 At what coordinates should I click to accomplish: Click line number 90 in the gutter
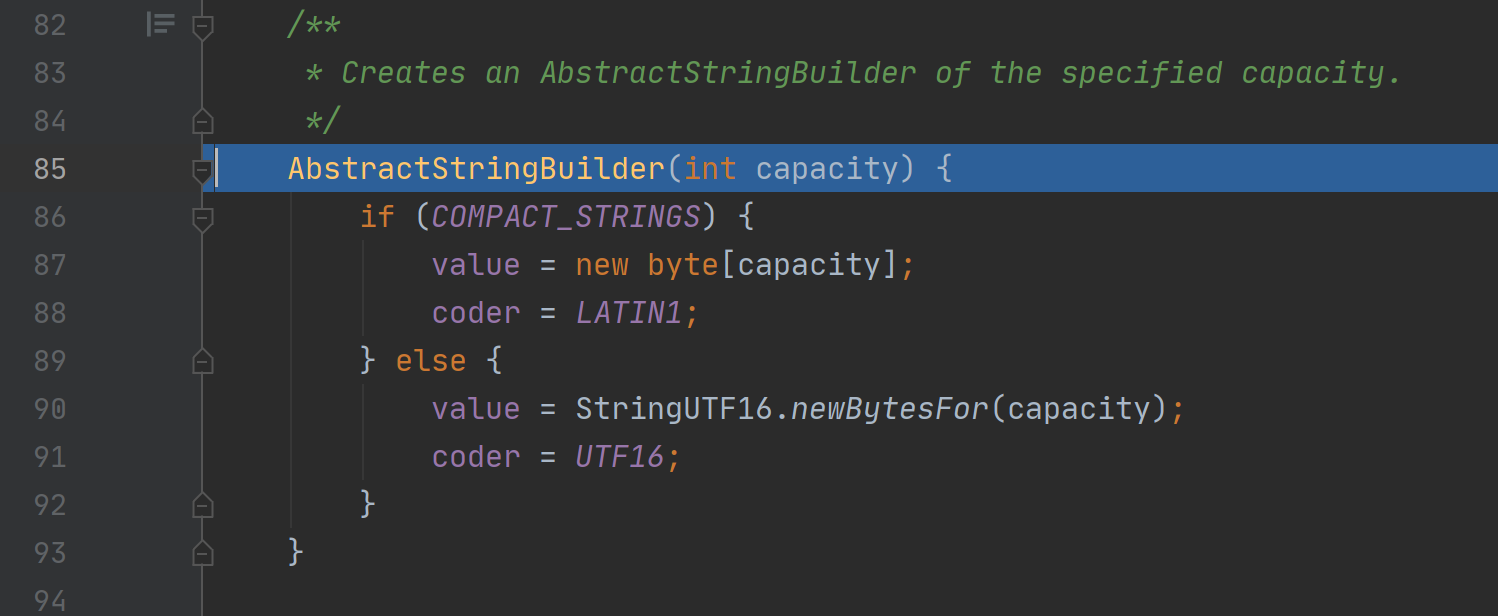pos(50,409)
